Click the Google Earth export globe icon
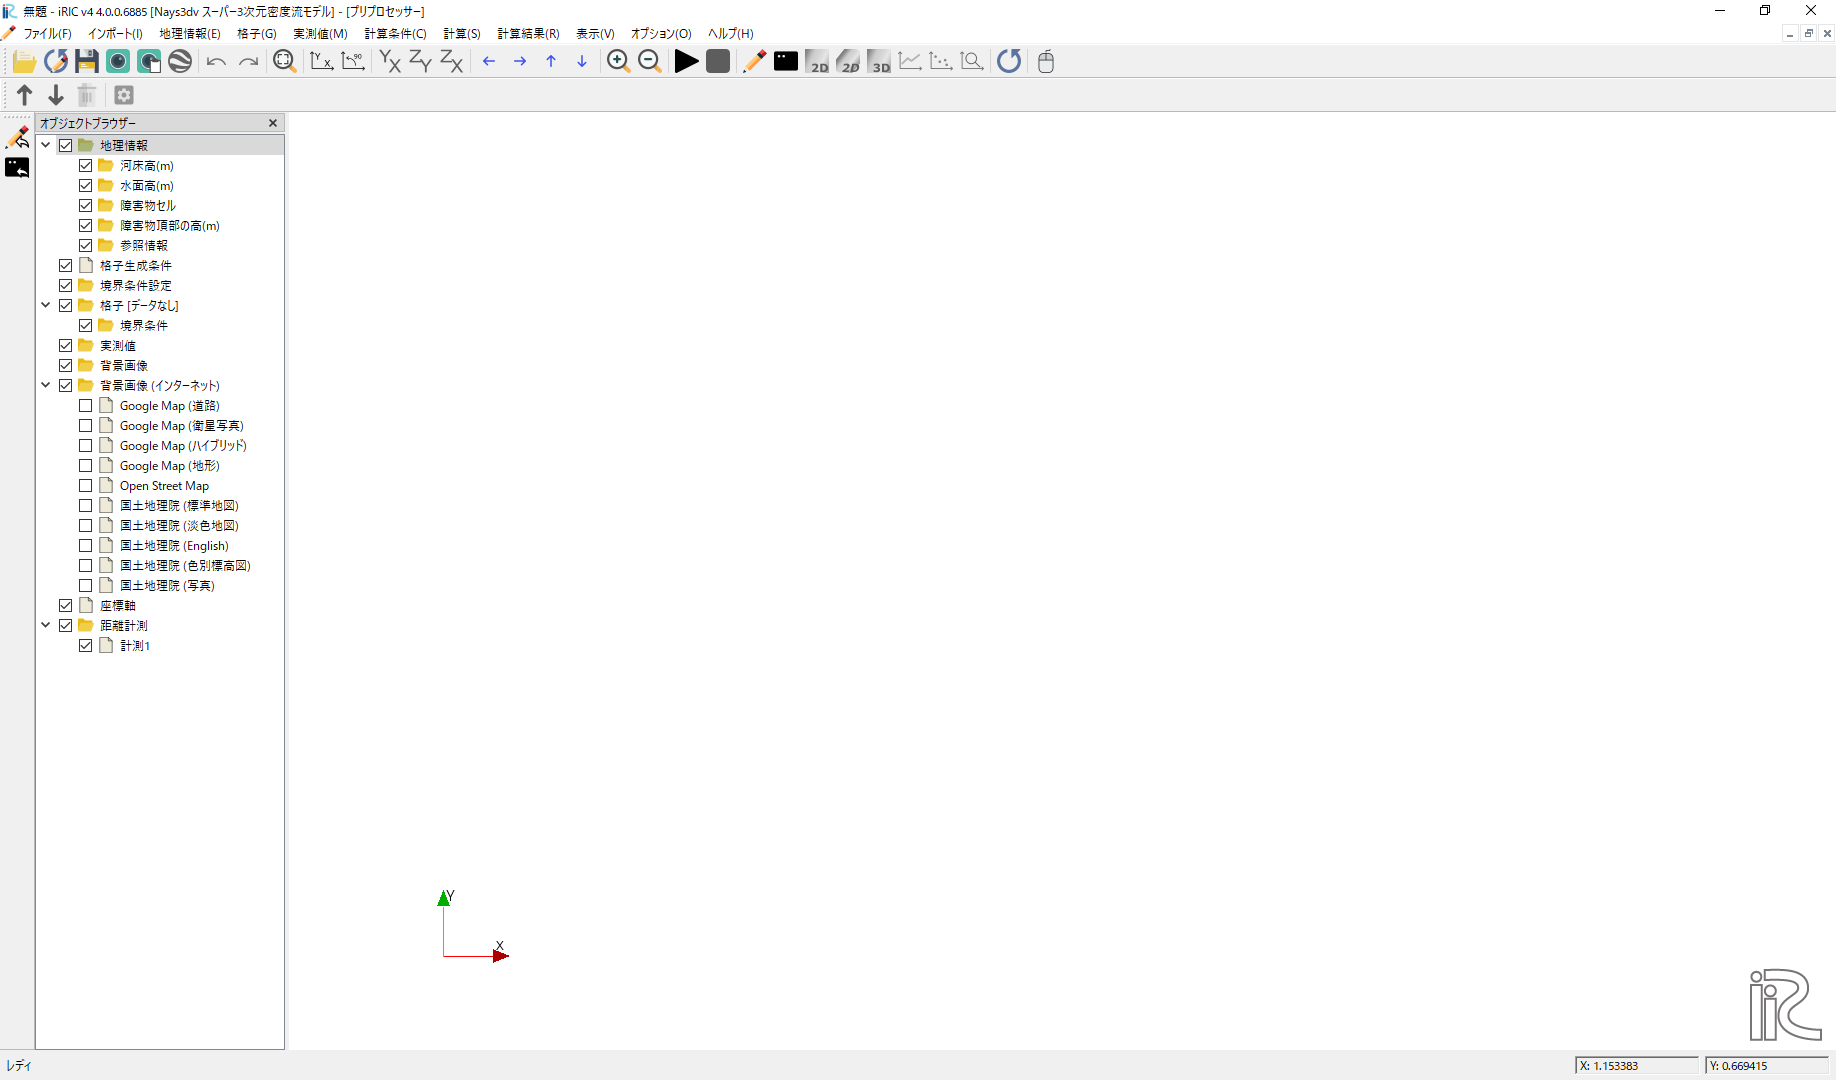This screenshot has width=1836, height=1080. [180, 62]
